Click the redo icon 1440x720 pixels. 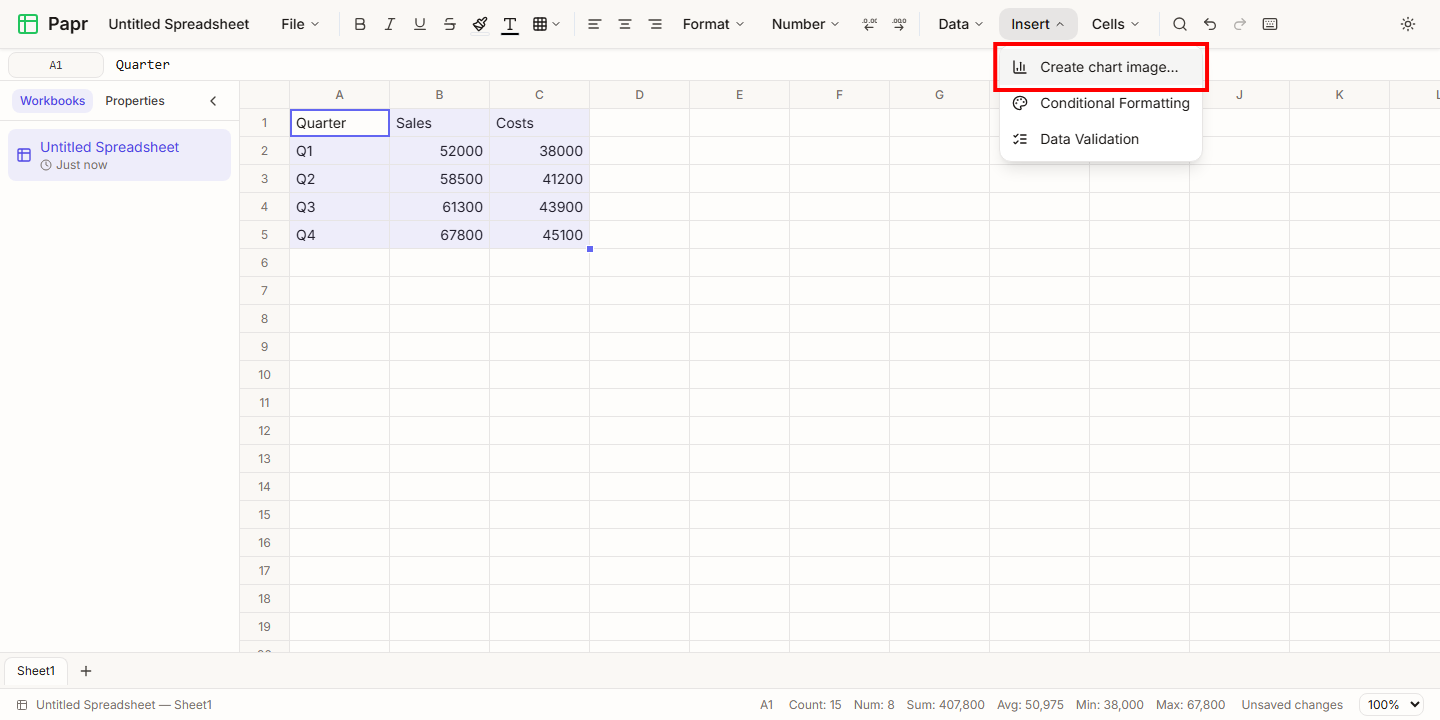tap(1240, 24)
